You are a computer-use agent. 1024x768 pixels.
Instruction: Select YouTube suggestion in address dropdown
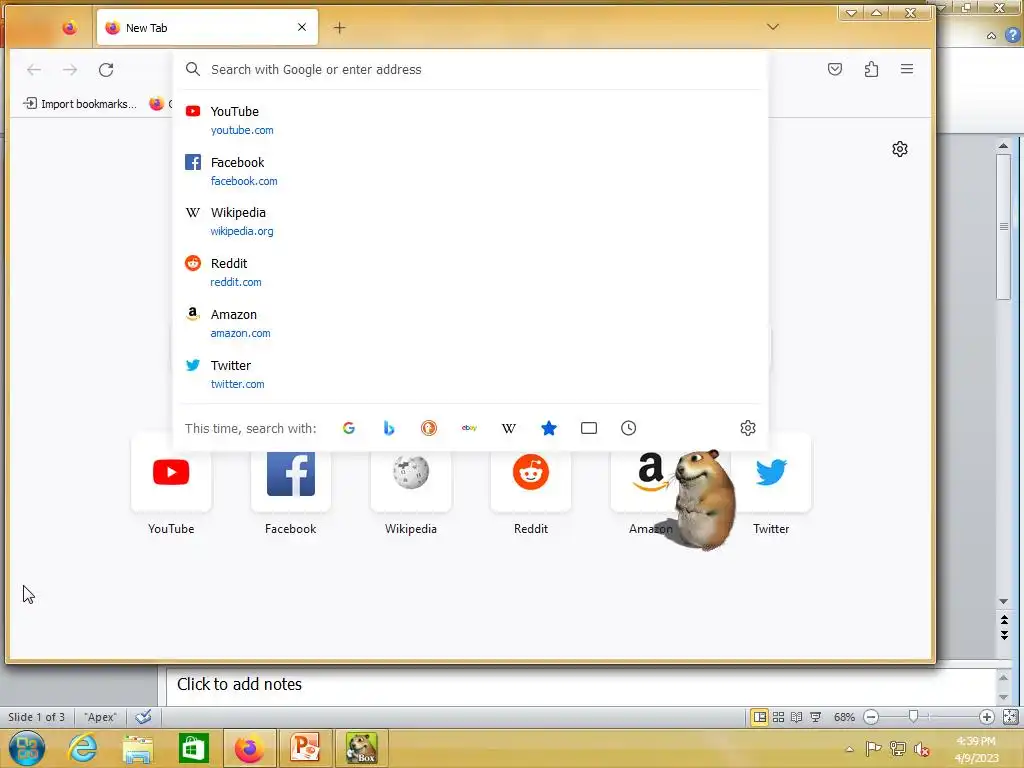[470, 120]
